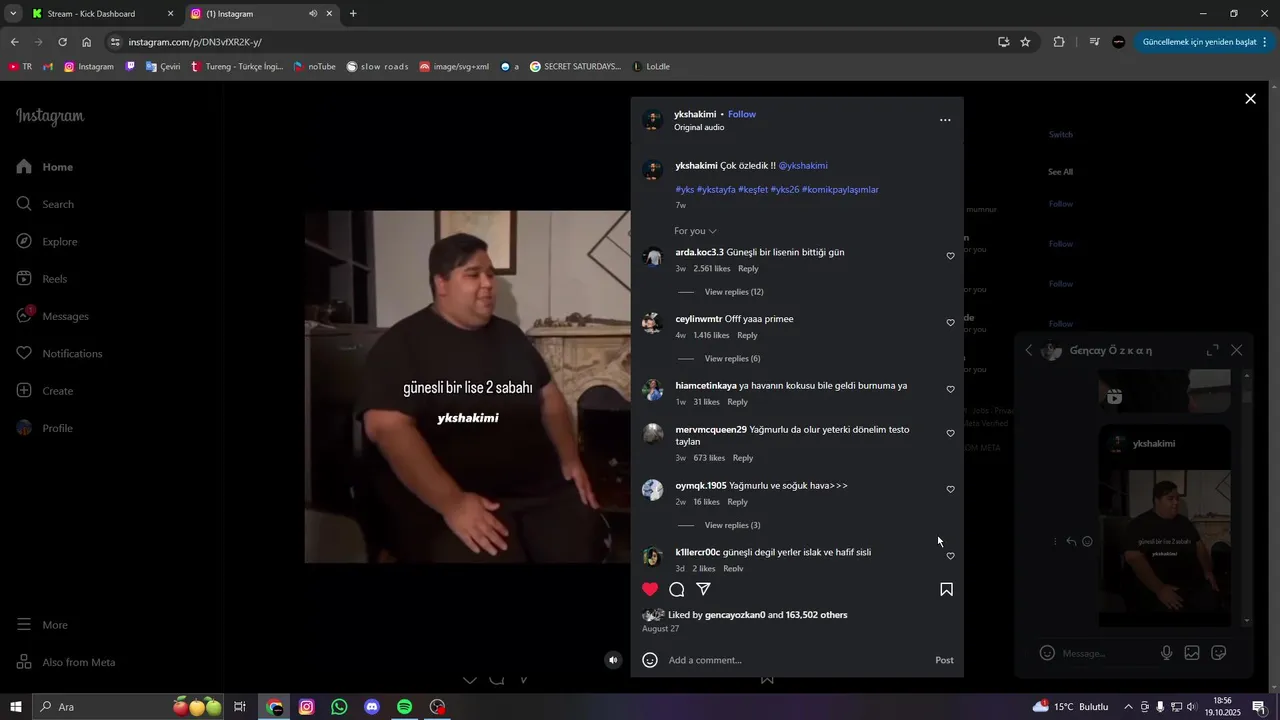Image resolution: width=1280 pixels, height=720 pixels.
Task: Go to Home in Instagram sidebar
Action: pyautogui.click(x=45, y=167)
